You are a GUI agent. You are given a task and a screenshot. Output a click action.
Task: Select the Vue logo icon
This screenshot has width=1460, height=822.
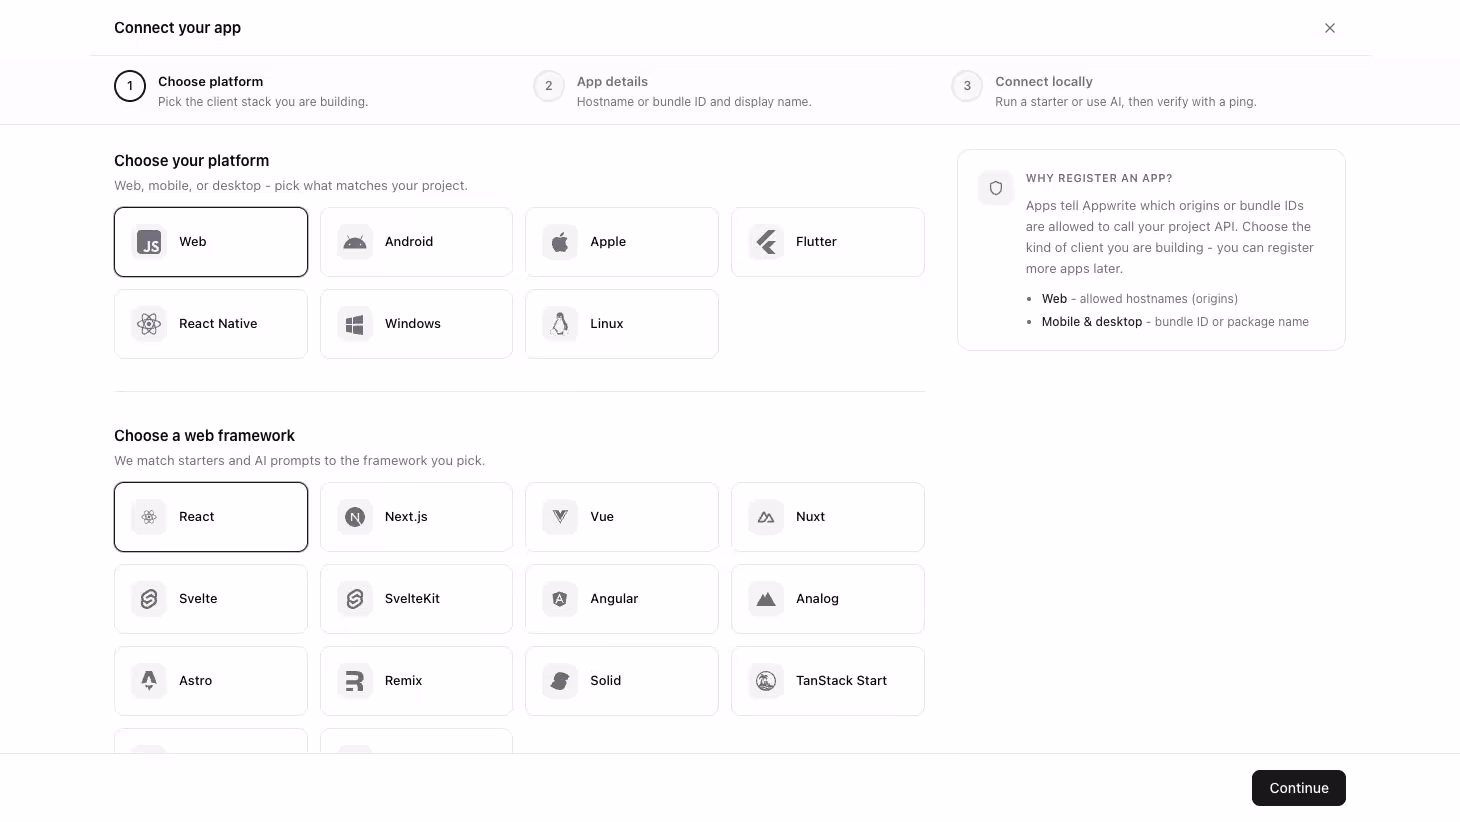pyautogui.click(x=560, y=517)
